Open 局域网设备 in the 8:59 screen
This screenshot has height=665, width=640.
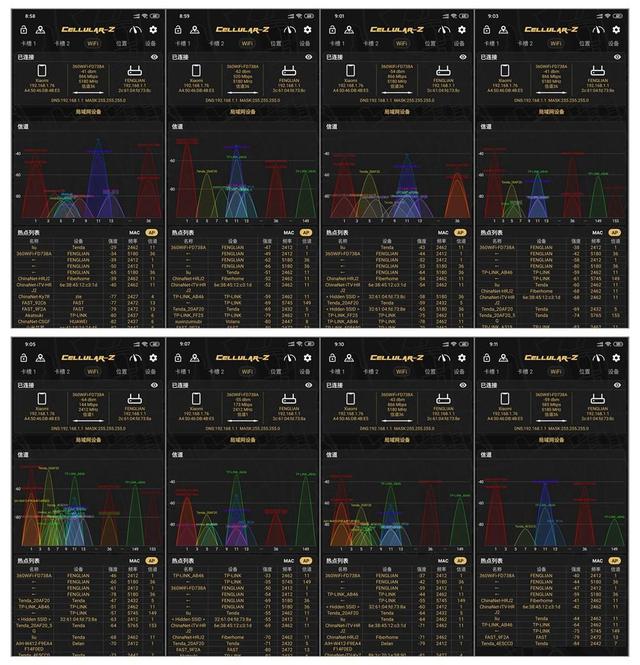pyautogui.click(x=243, y=112)
